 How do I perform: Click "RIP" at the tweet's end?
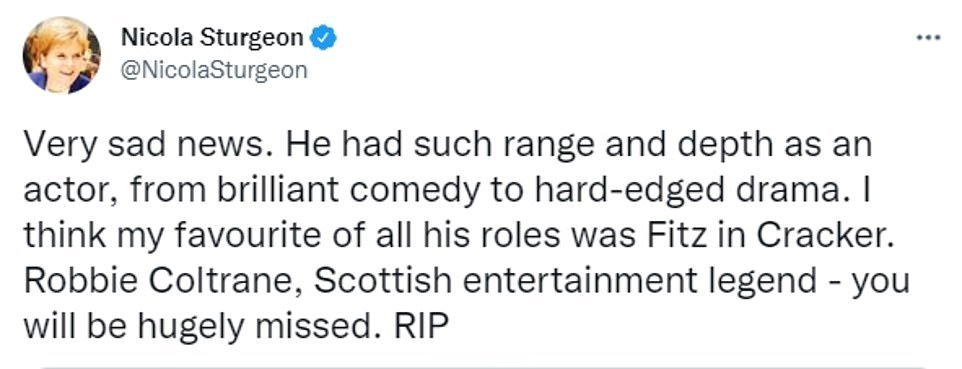(417, 327)
